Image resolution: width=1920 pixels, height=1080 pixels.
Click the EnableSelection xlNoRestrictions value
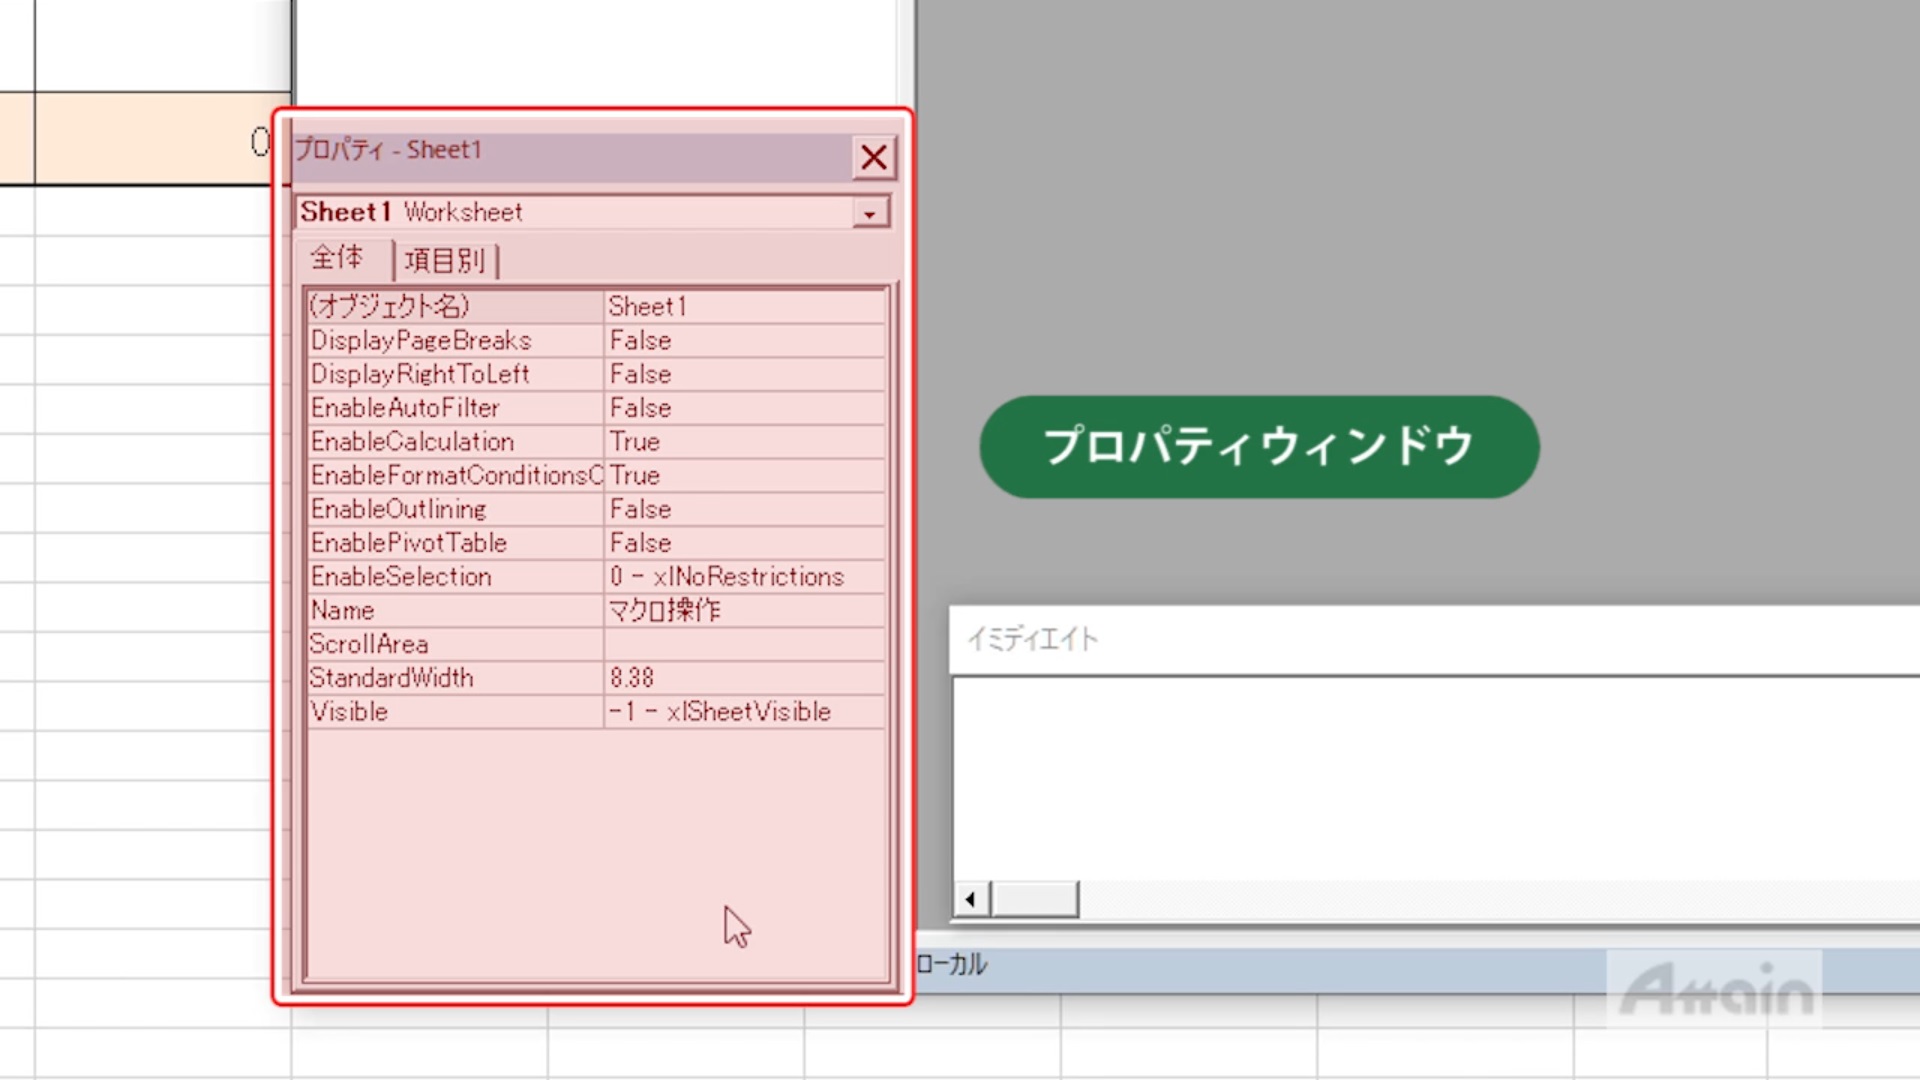pos(744,577)
